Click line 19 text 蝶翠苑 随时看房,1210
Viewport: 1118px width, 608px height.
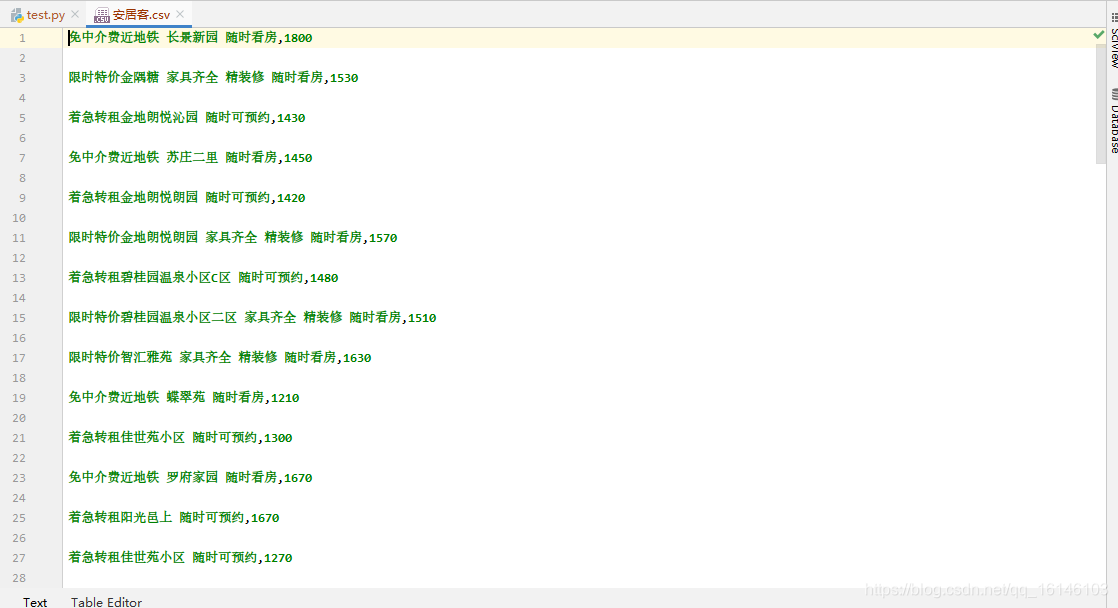pyautogui.click(x=233, y=397)
